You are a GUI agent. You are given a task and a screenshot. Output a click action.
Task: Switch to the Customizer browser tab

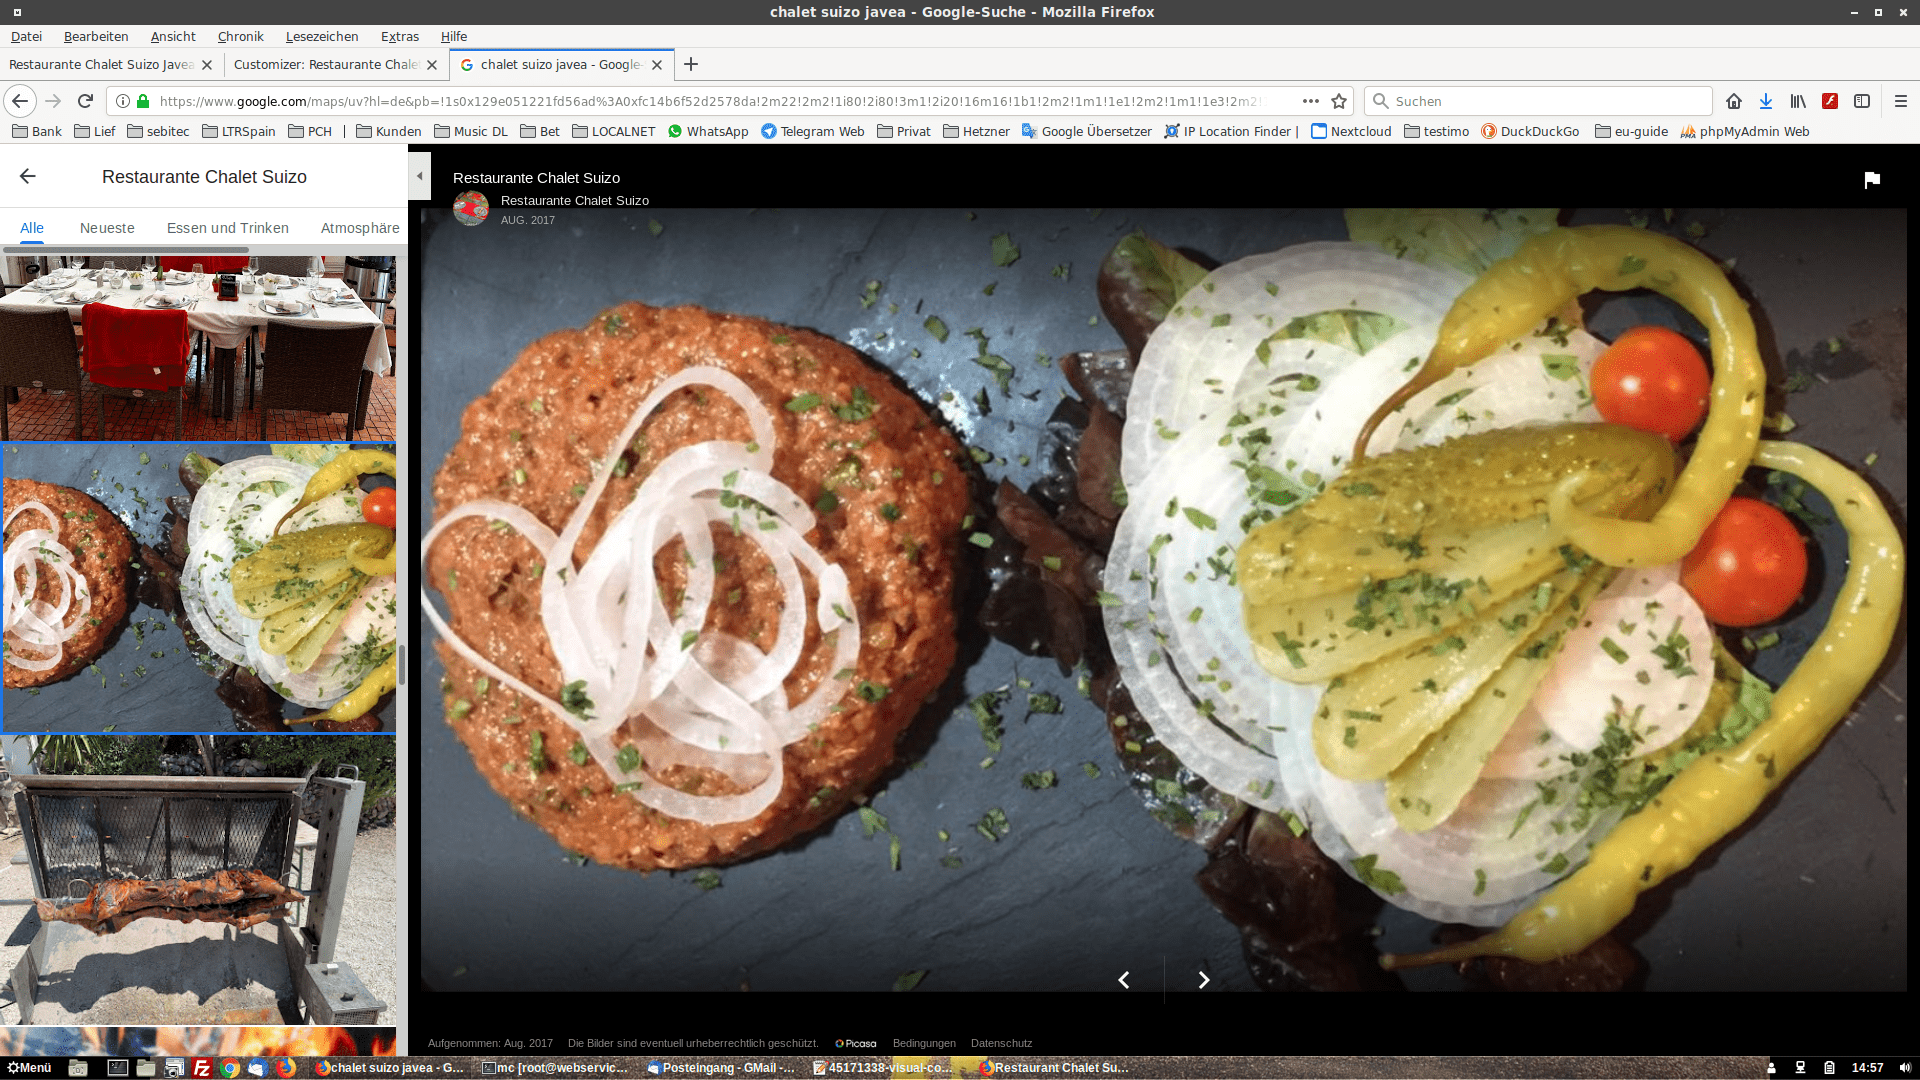(x=326, y=64)
